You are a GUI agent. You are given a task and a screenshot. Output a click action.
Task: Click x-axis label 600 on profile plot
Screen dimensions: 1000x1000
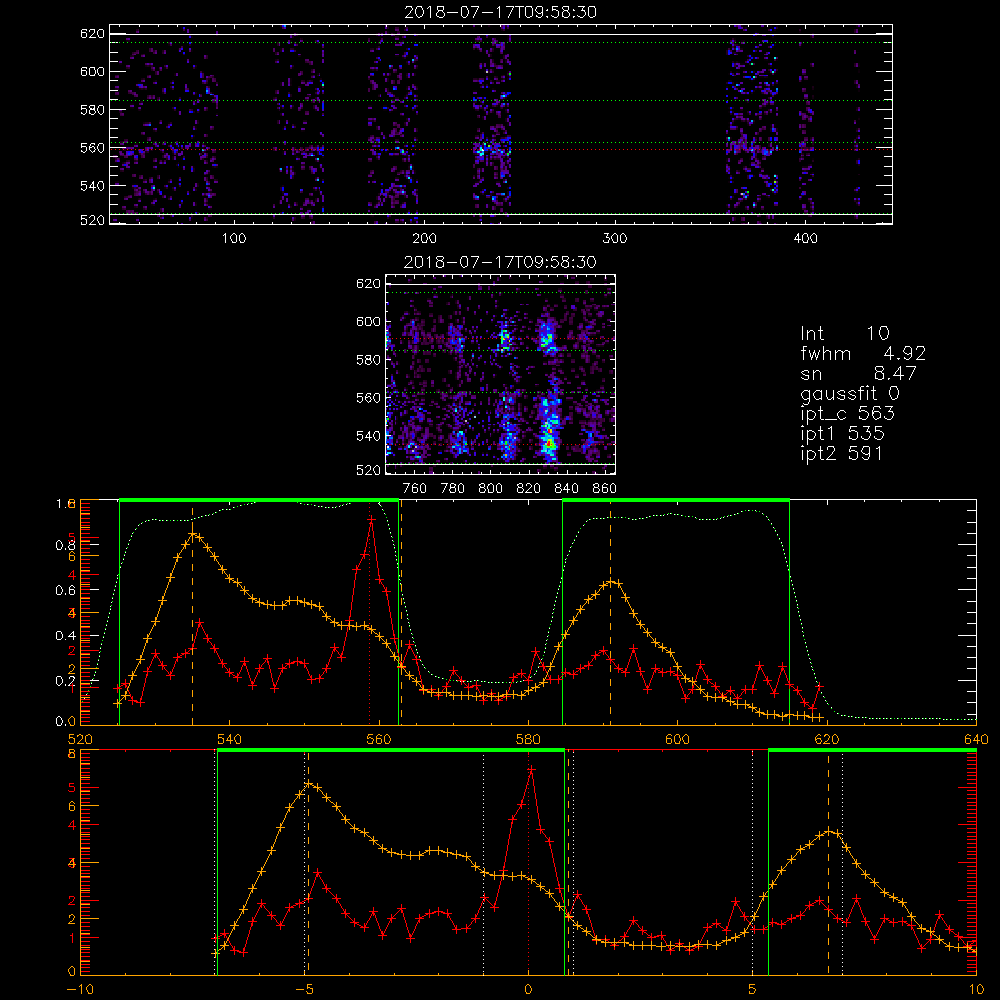[677, 739]
